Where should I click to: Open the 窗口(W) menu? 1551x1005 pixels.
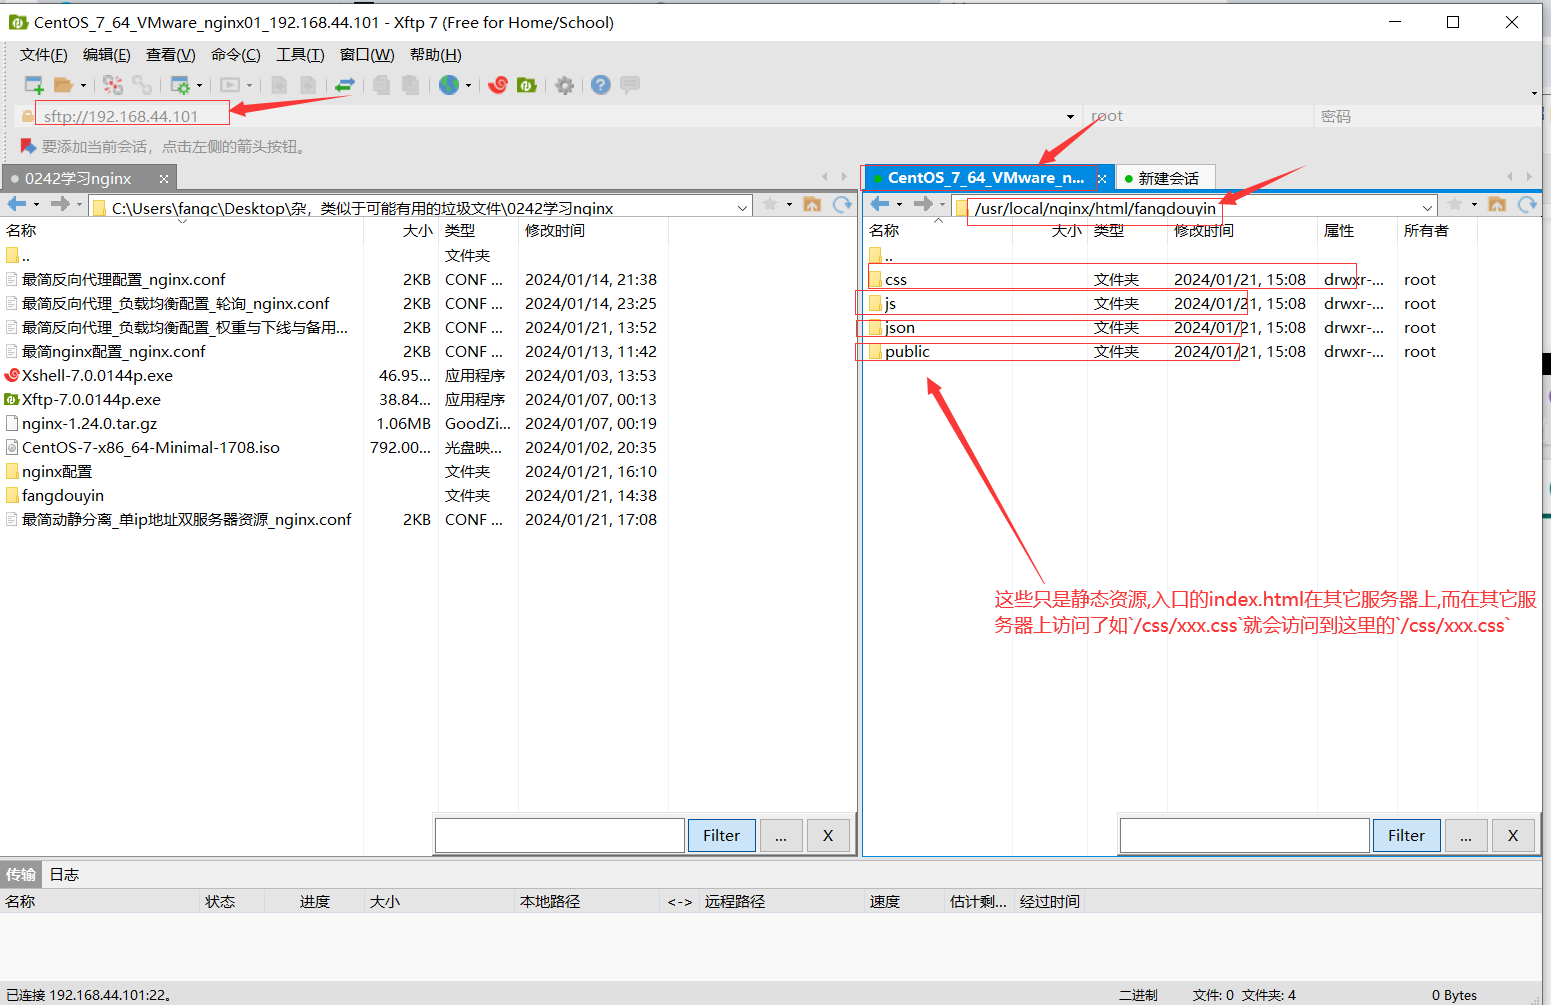[367, 55]
